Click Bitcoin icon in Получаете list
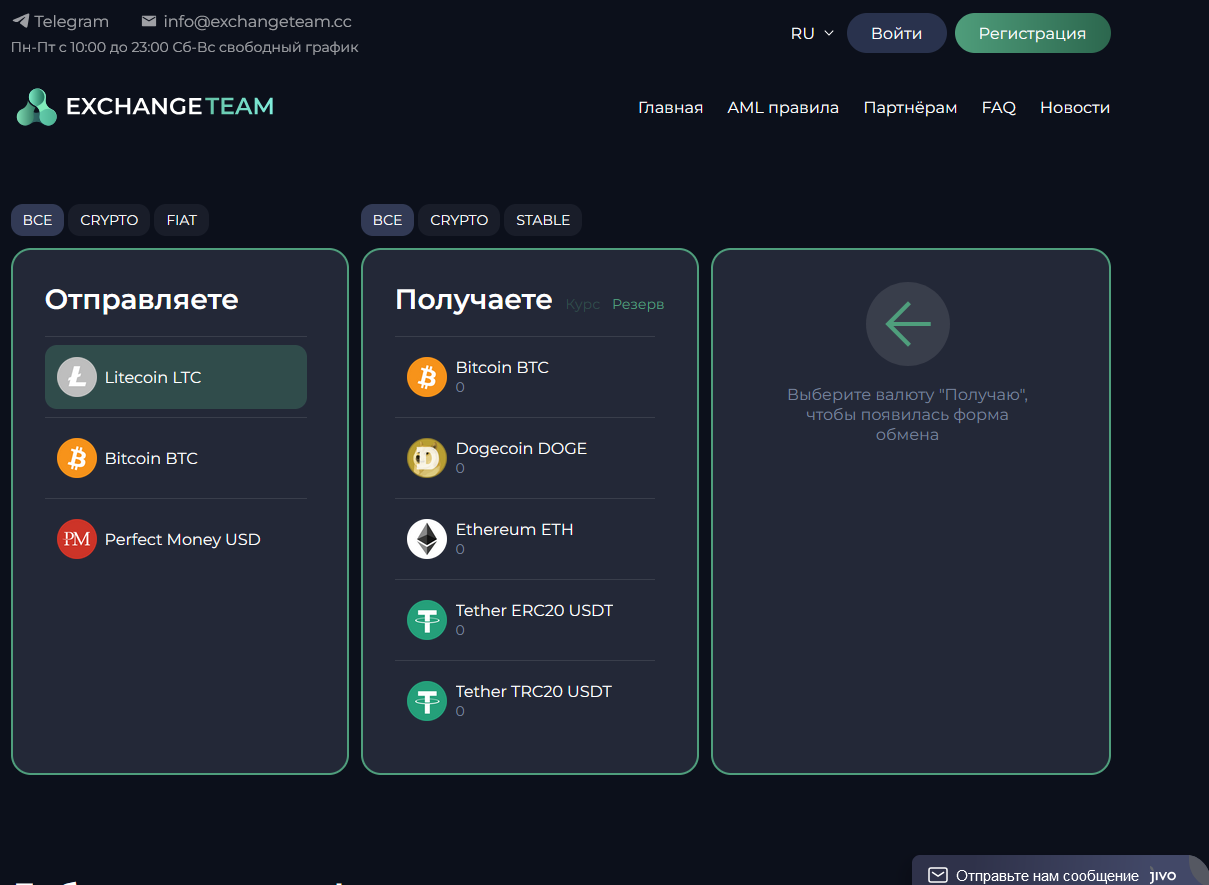Viewport: 1209px width, 885px height. point(427,377)
